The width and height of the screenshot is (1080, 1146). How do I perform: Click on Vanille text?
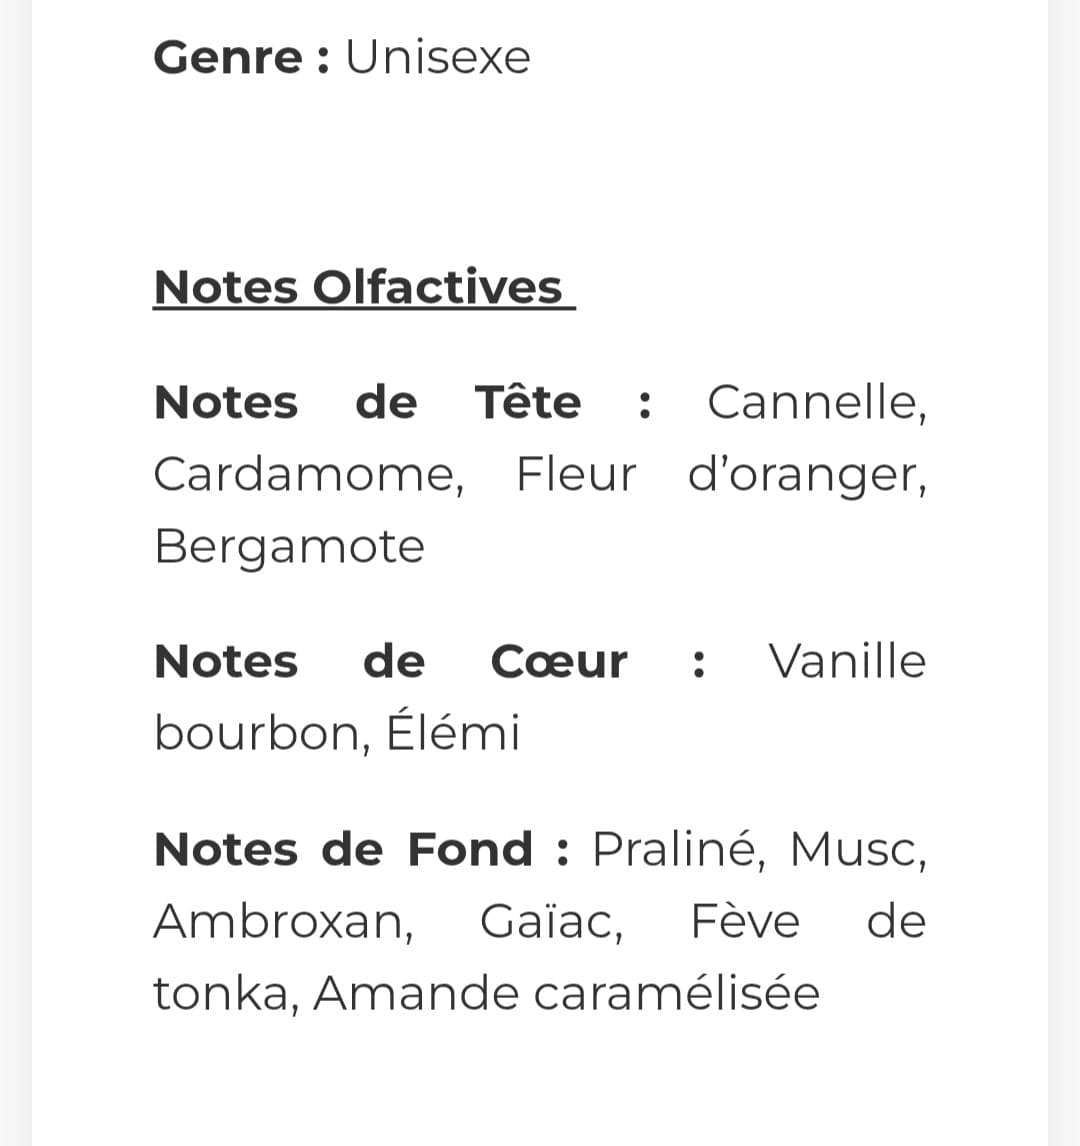pyautogui.click(x=848, y=661)
